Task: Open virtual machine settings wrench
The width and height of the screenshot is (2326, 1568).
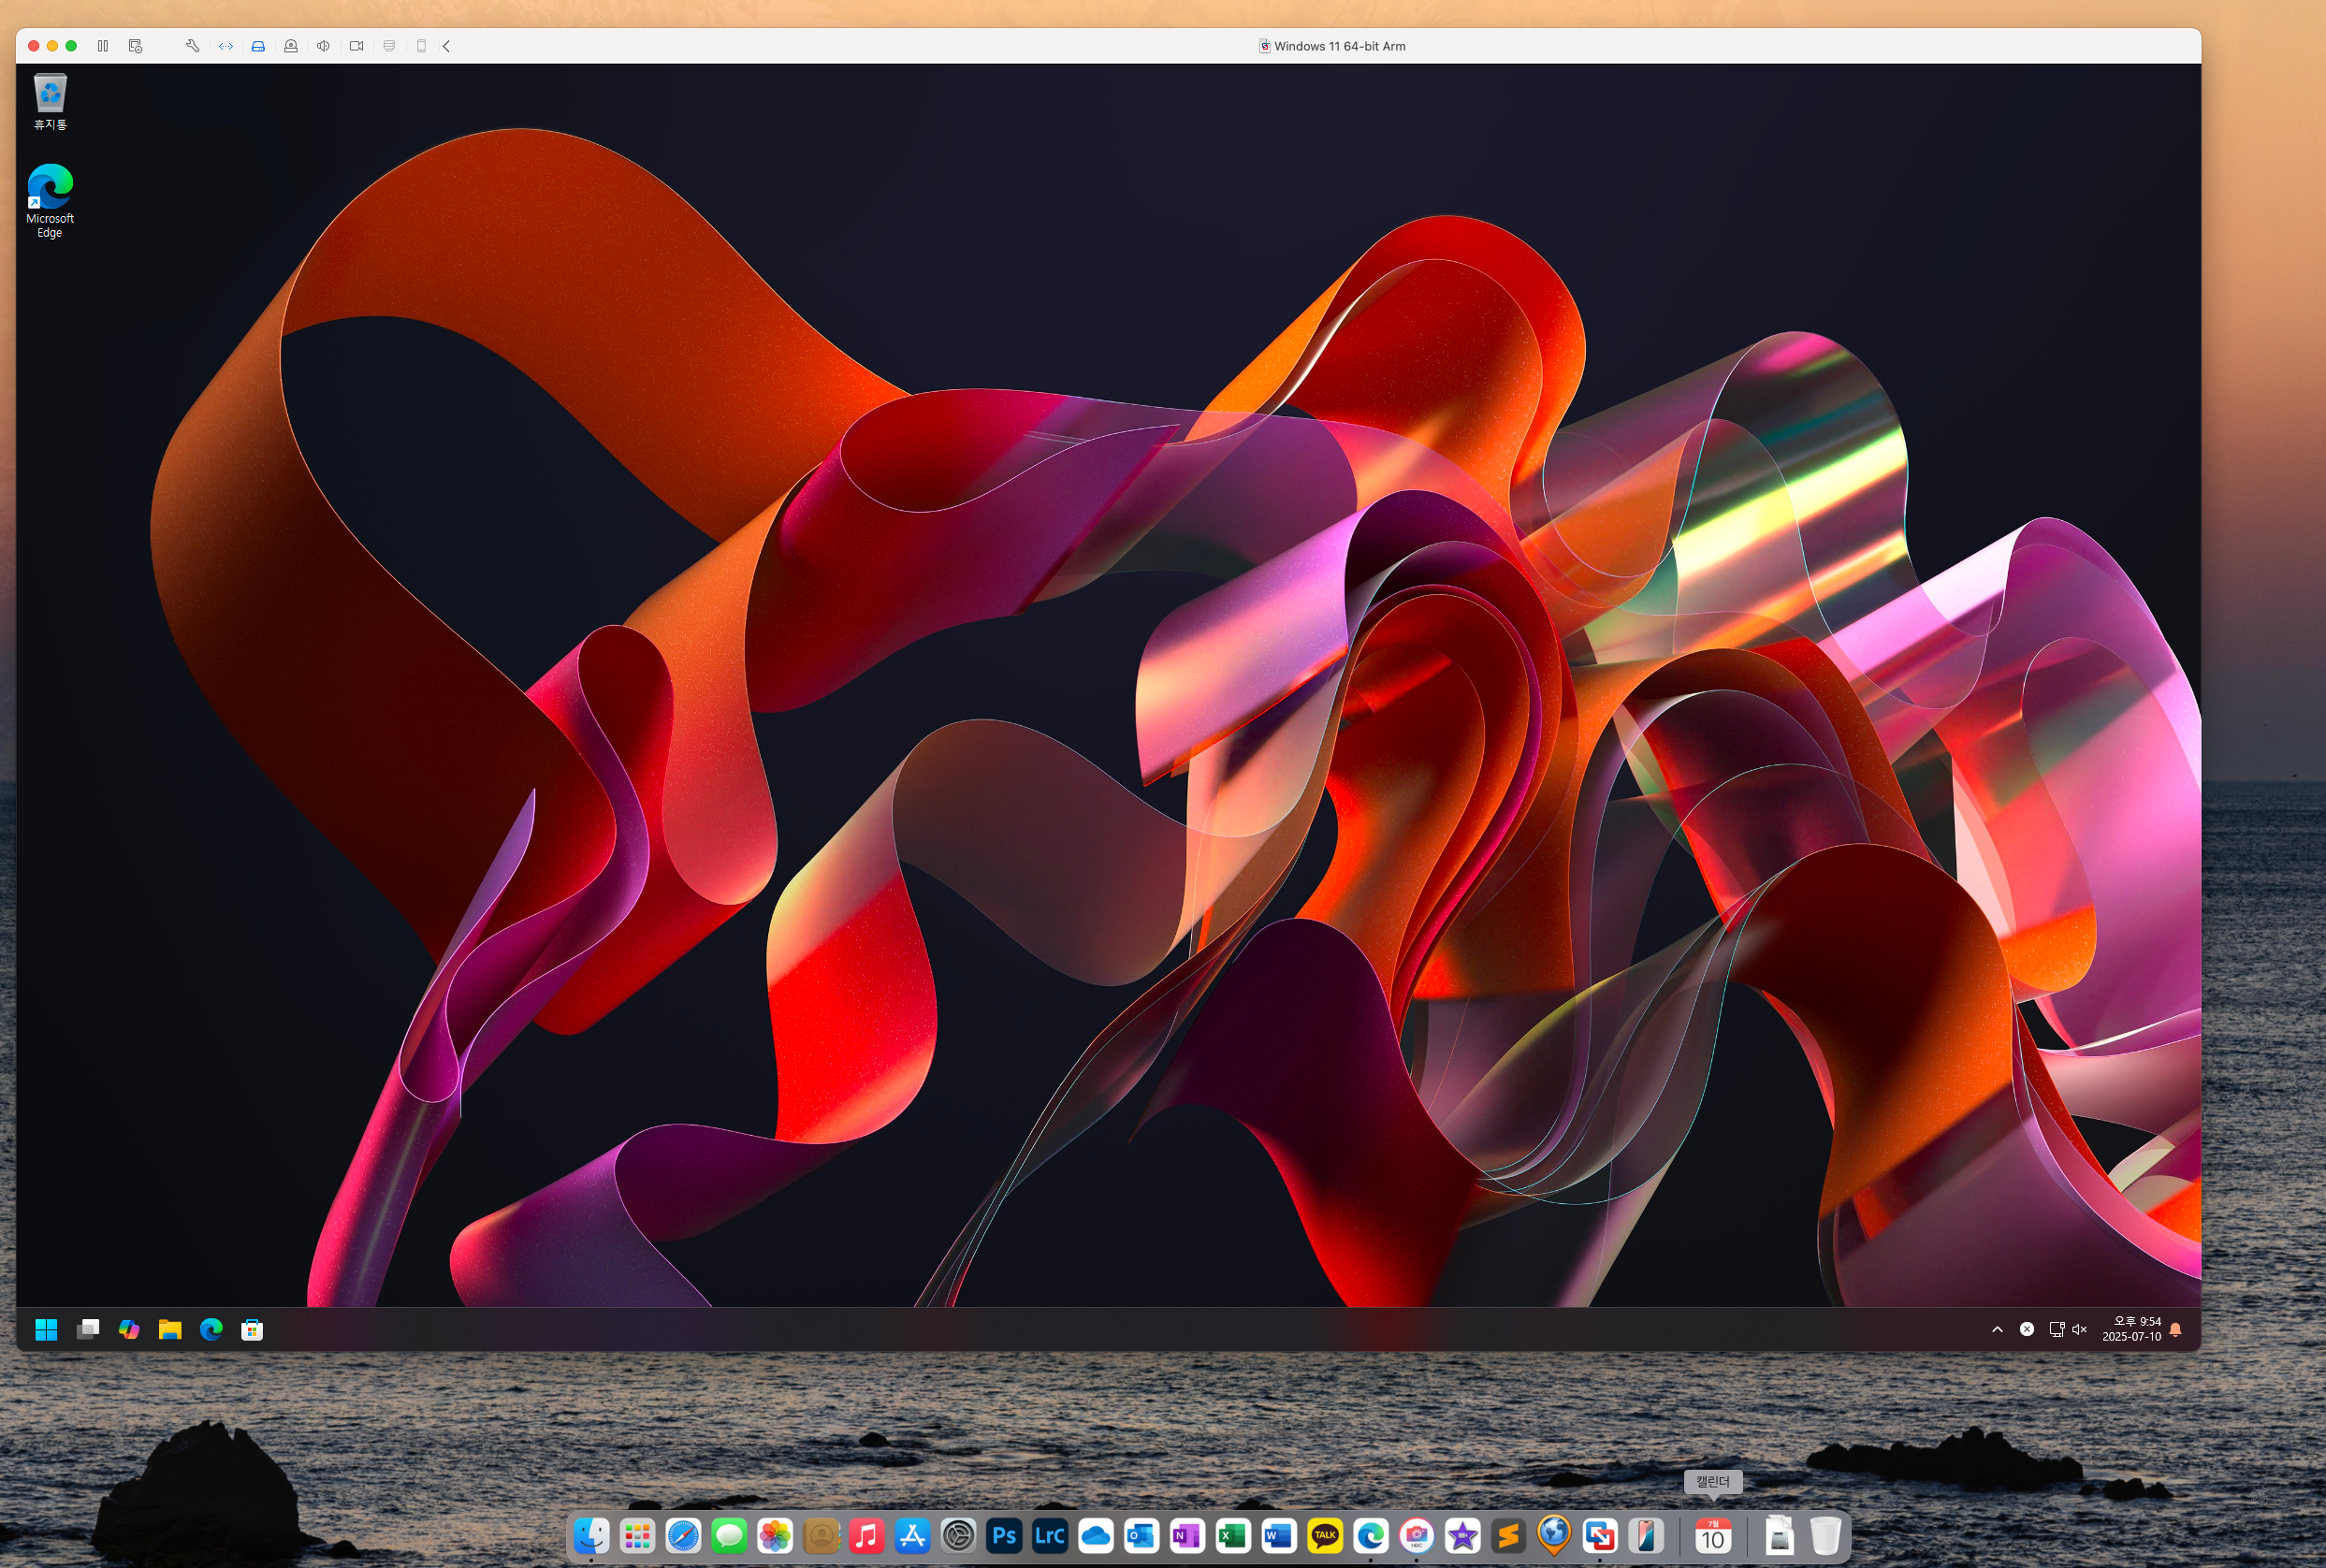Action: 193,46
